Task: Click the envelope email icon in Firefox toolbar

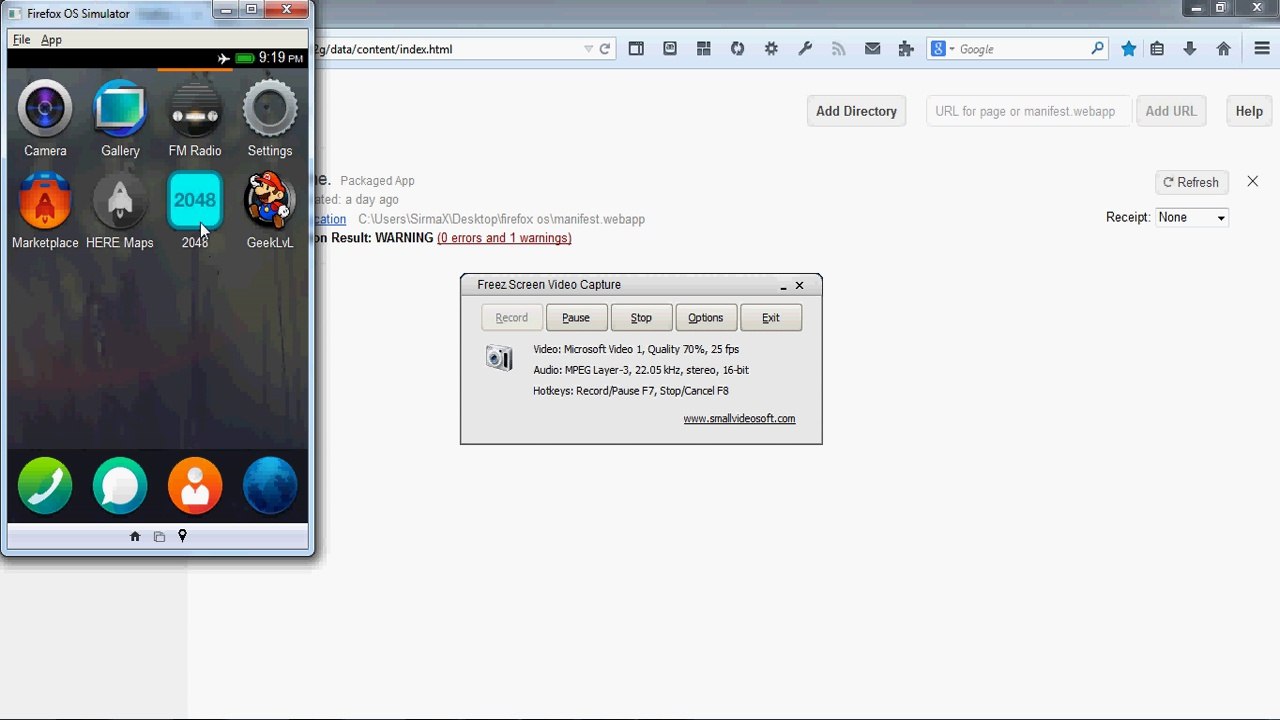Action: pyautogui.click(x=873, y=49)
